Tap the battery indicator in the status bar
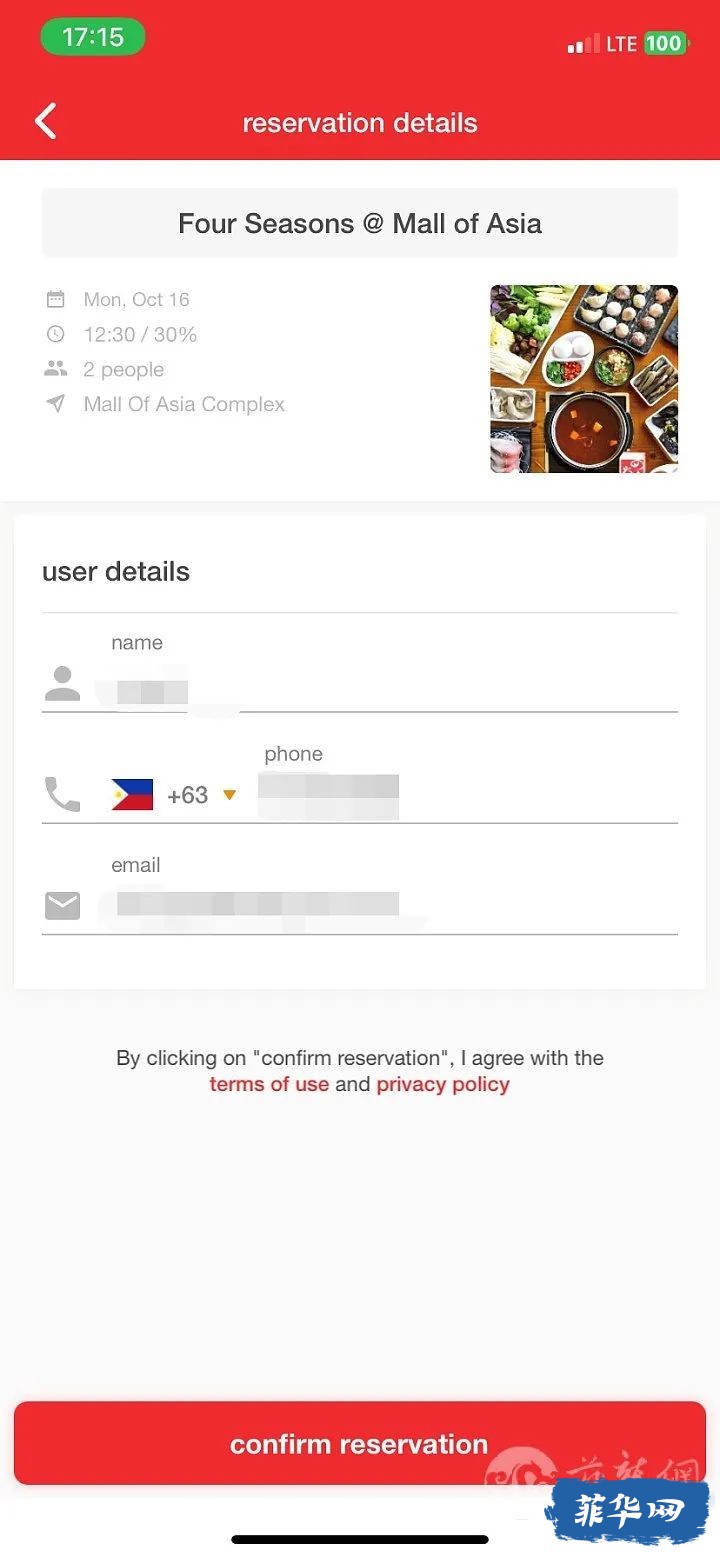 (x=664, y=43)
